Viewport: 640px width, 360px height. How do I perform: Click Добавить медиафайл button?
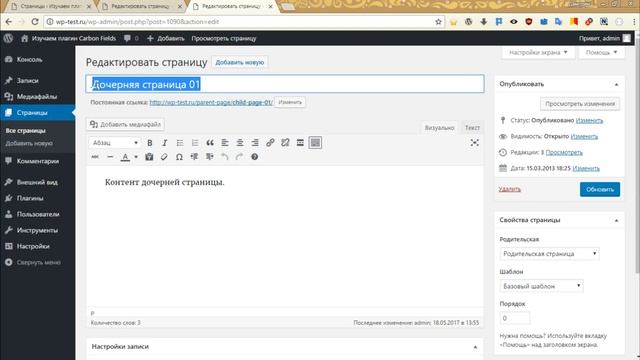pos(125,124)
